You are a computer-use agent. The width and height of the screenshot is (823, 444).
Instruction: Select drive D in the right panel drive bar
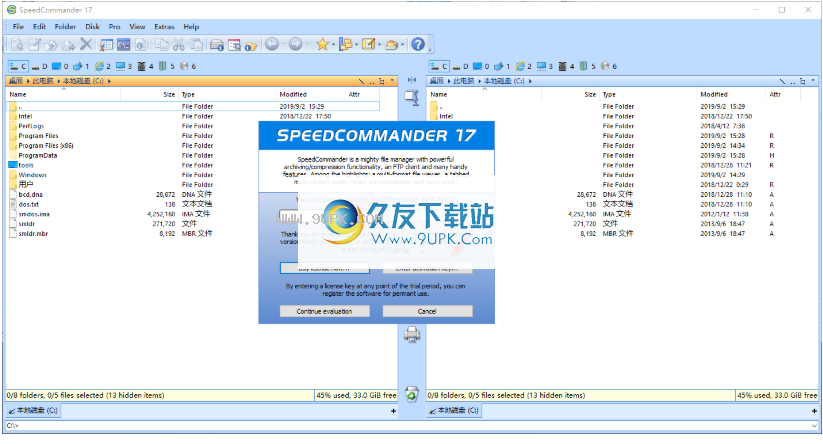click(461, 66)
